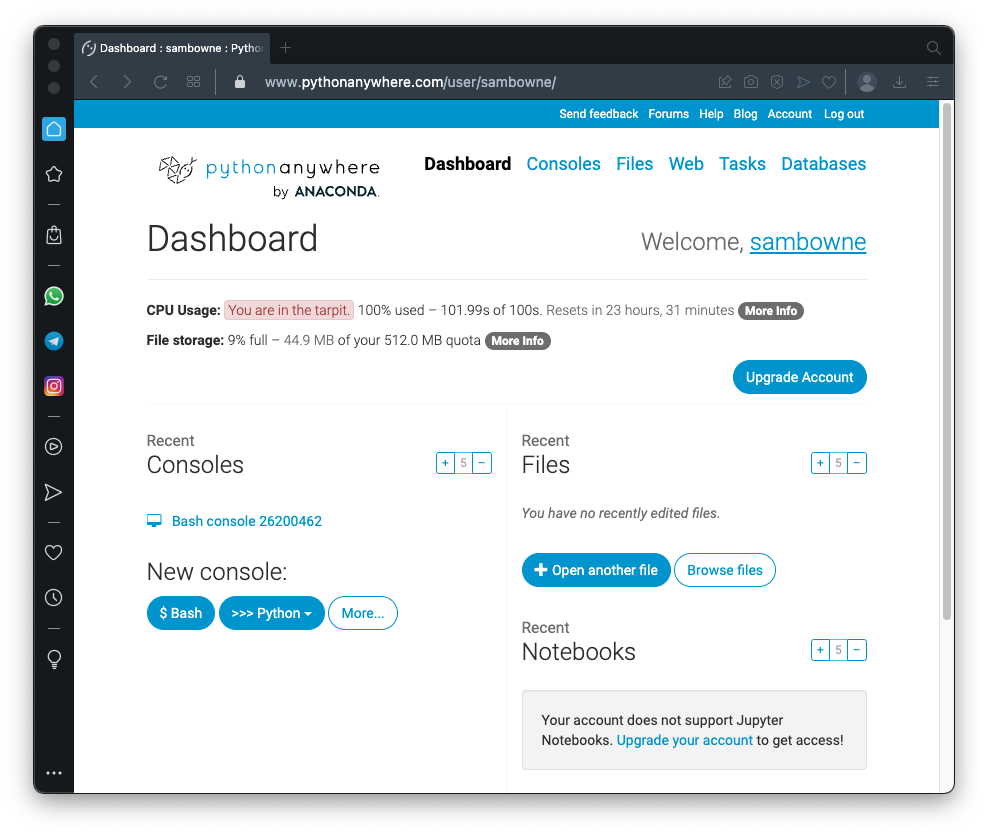The width and height of the screenshot is (988, 835).
Task: Go back with the back arrow
Action: point(94,82)
